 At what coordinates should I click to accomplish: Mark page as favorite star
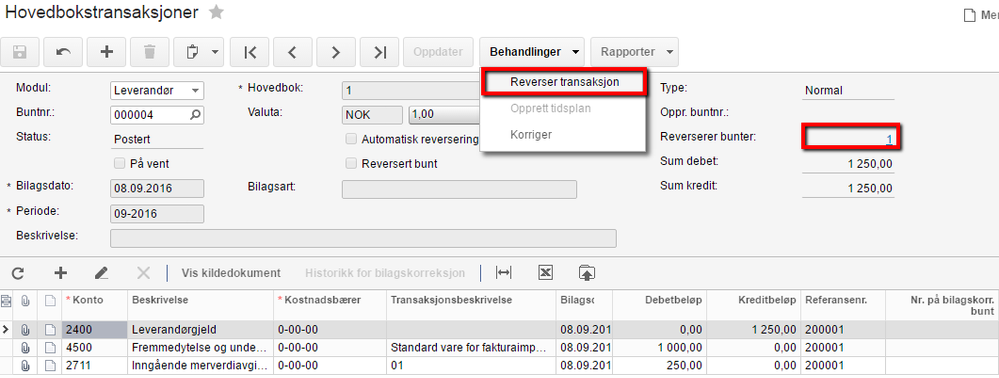click(x=217, y=11)
